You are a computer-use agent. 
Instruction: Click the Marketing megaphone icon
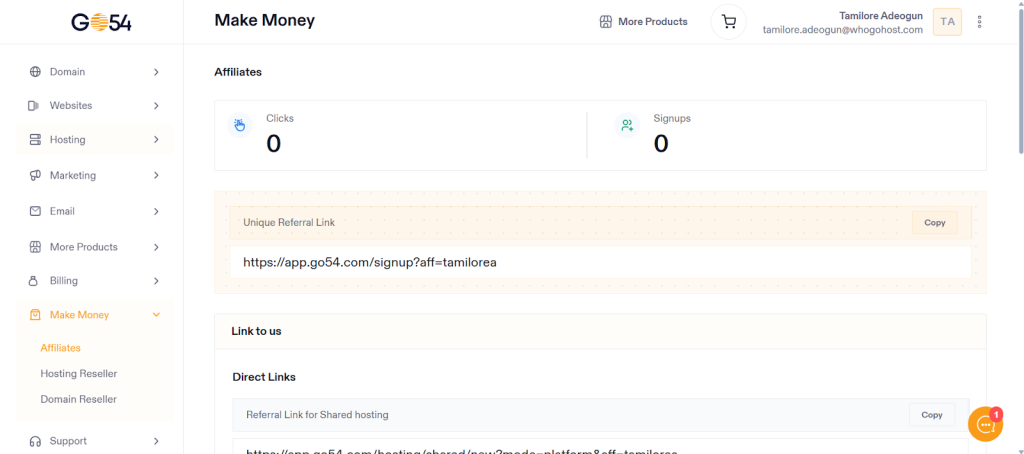tap(35, 176)
